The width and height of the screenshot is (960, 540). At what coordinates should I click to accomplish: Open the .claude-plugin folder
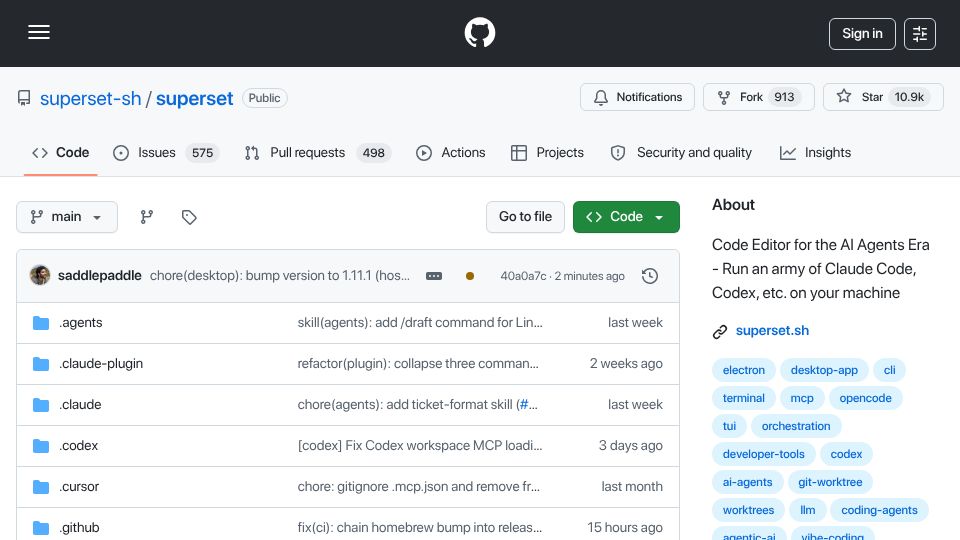coord(101,364)
